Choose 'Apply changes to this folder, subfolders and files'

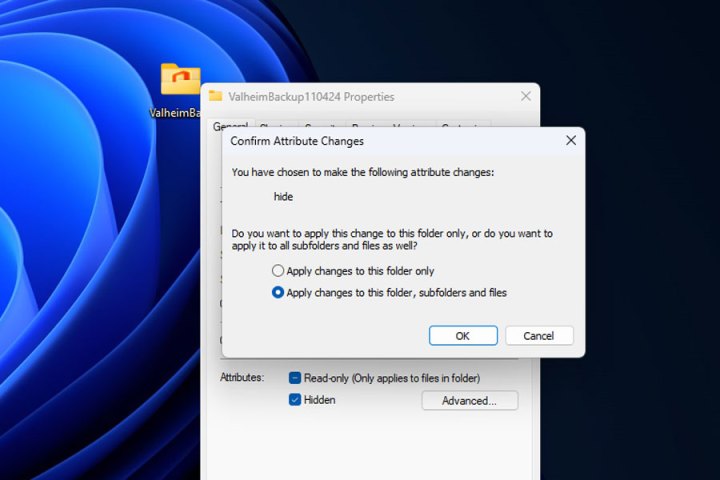(278, 293)
